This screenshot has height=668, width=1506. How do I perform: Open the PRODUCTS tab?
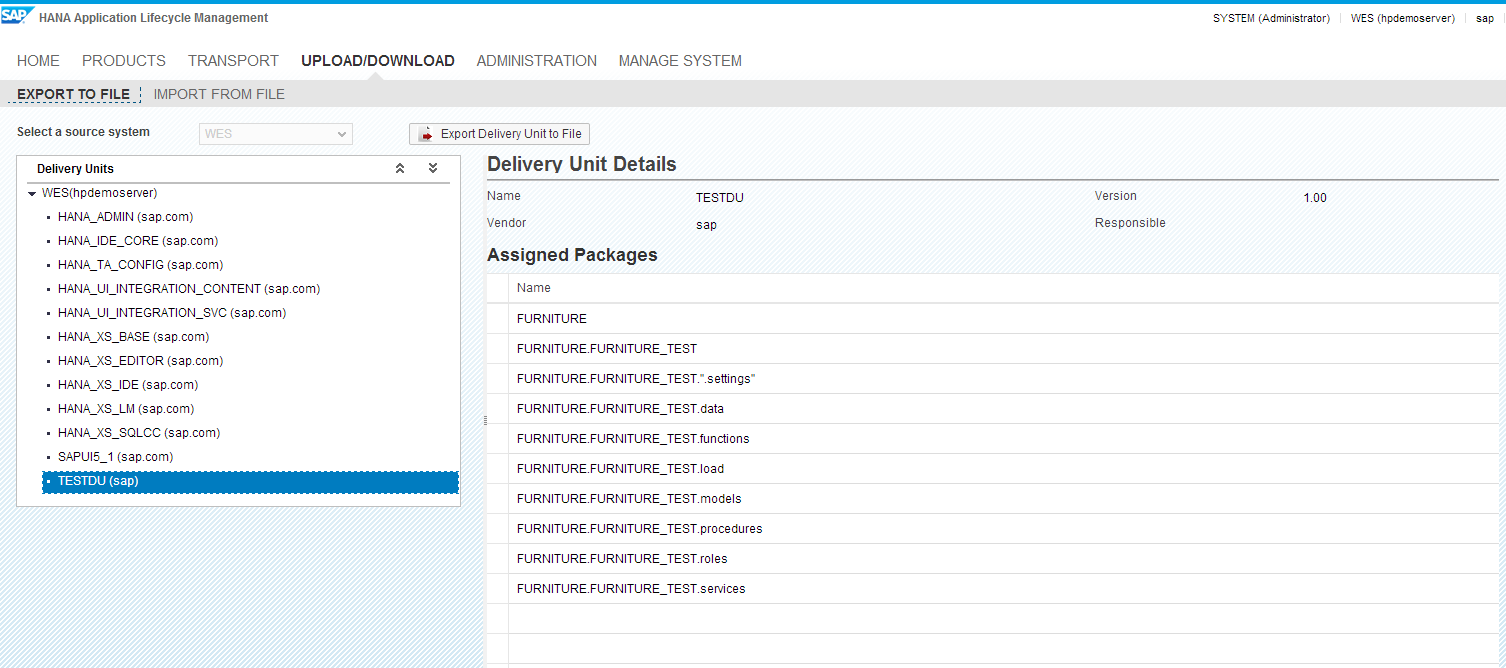tap(124, 61)
